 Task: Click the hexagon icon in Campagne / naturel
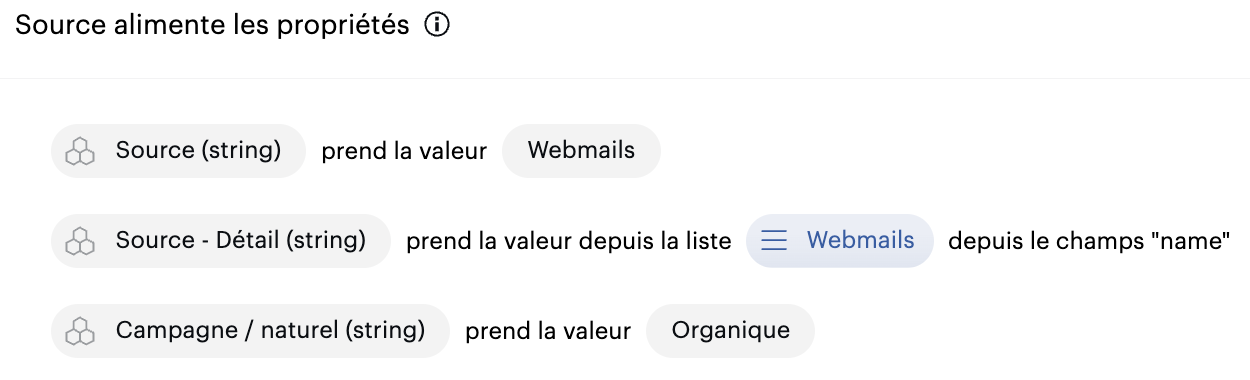80,332
